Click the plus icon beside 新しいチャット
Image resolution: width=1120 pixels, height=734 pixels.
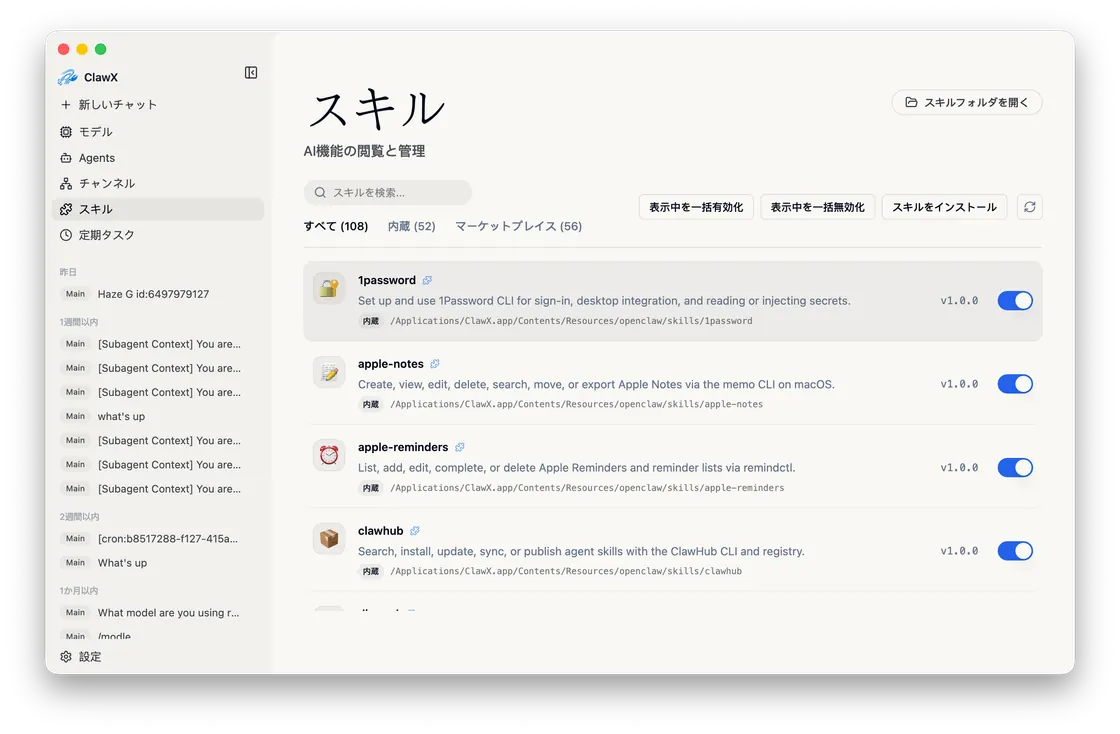click(x=66, y=105)
